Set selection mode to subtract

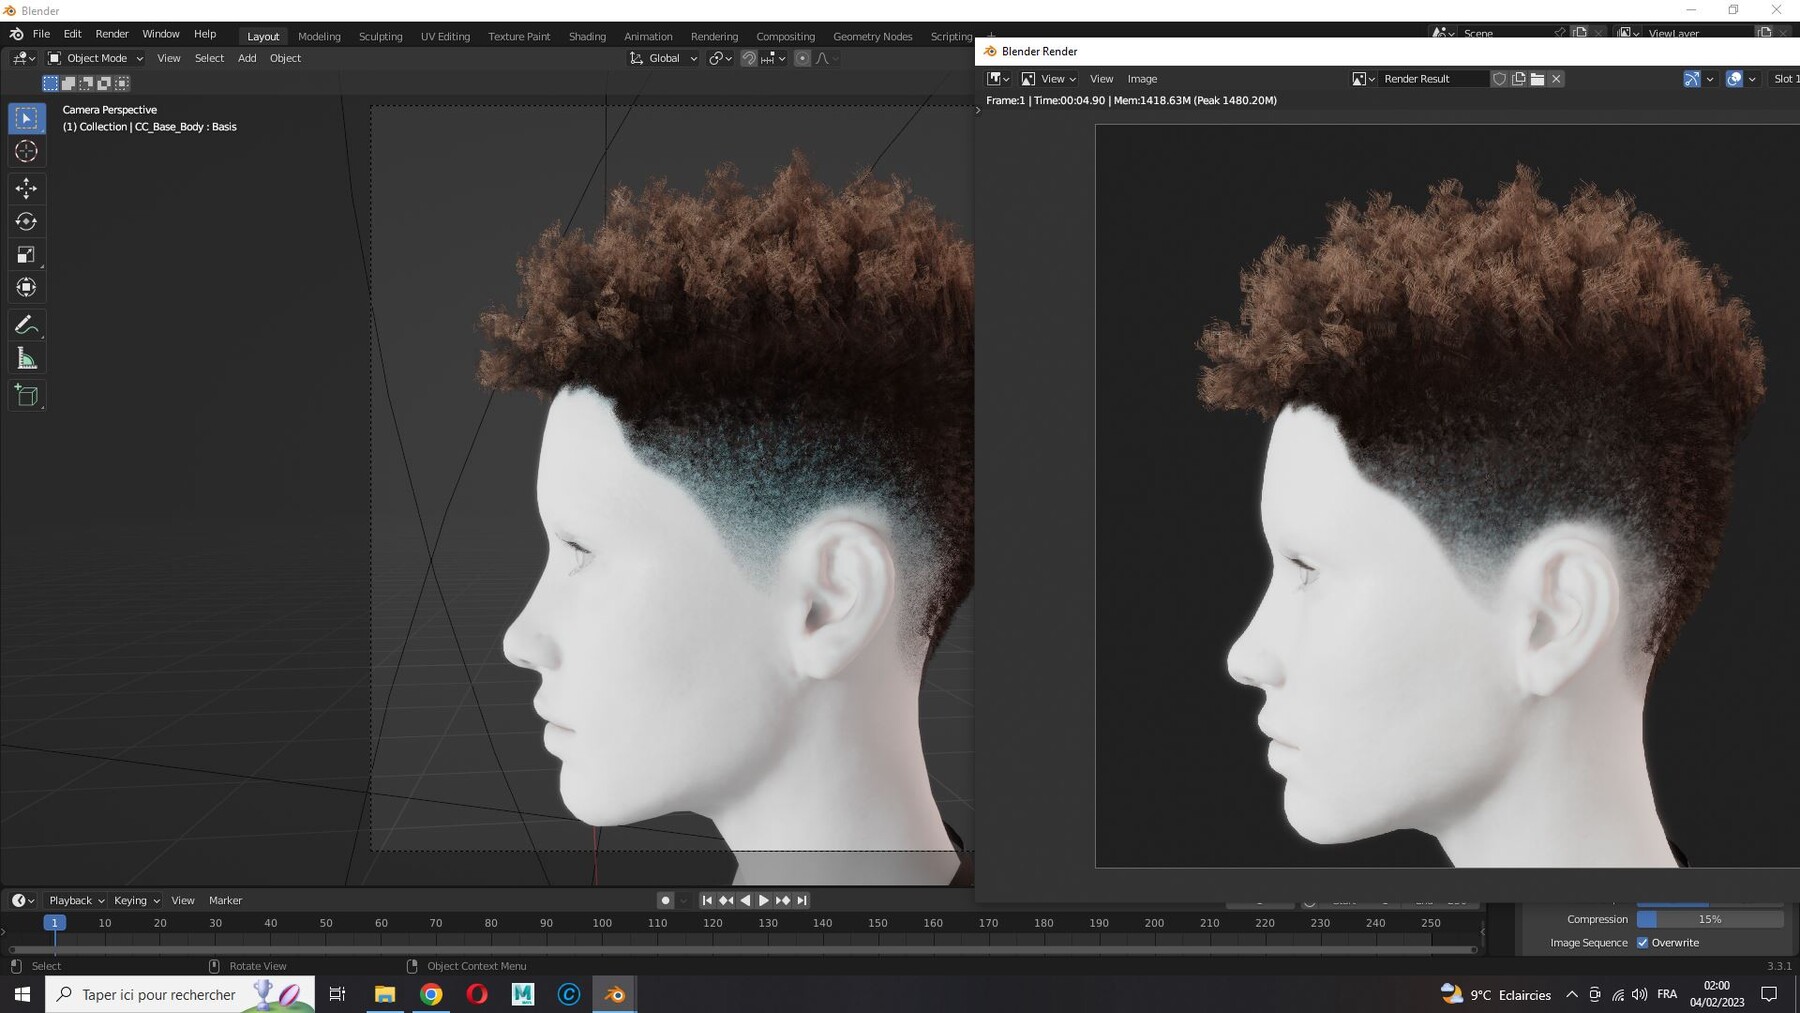click(x=86, y=83)
